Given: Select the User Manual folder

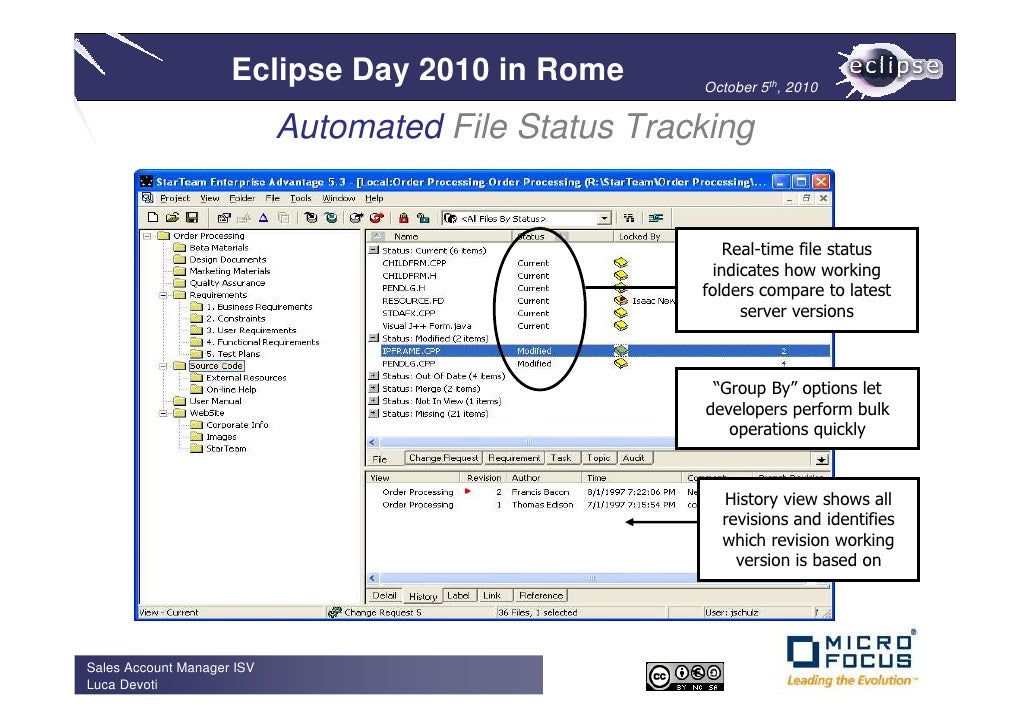Looking at the screenshot, I should pyautogui.click(x=215, y=401).
